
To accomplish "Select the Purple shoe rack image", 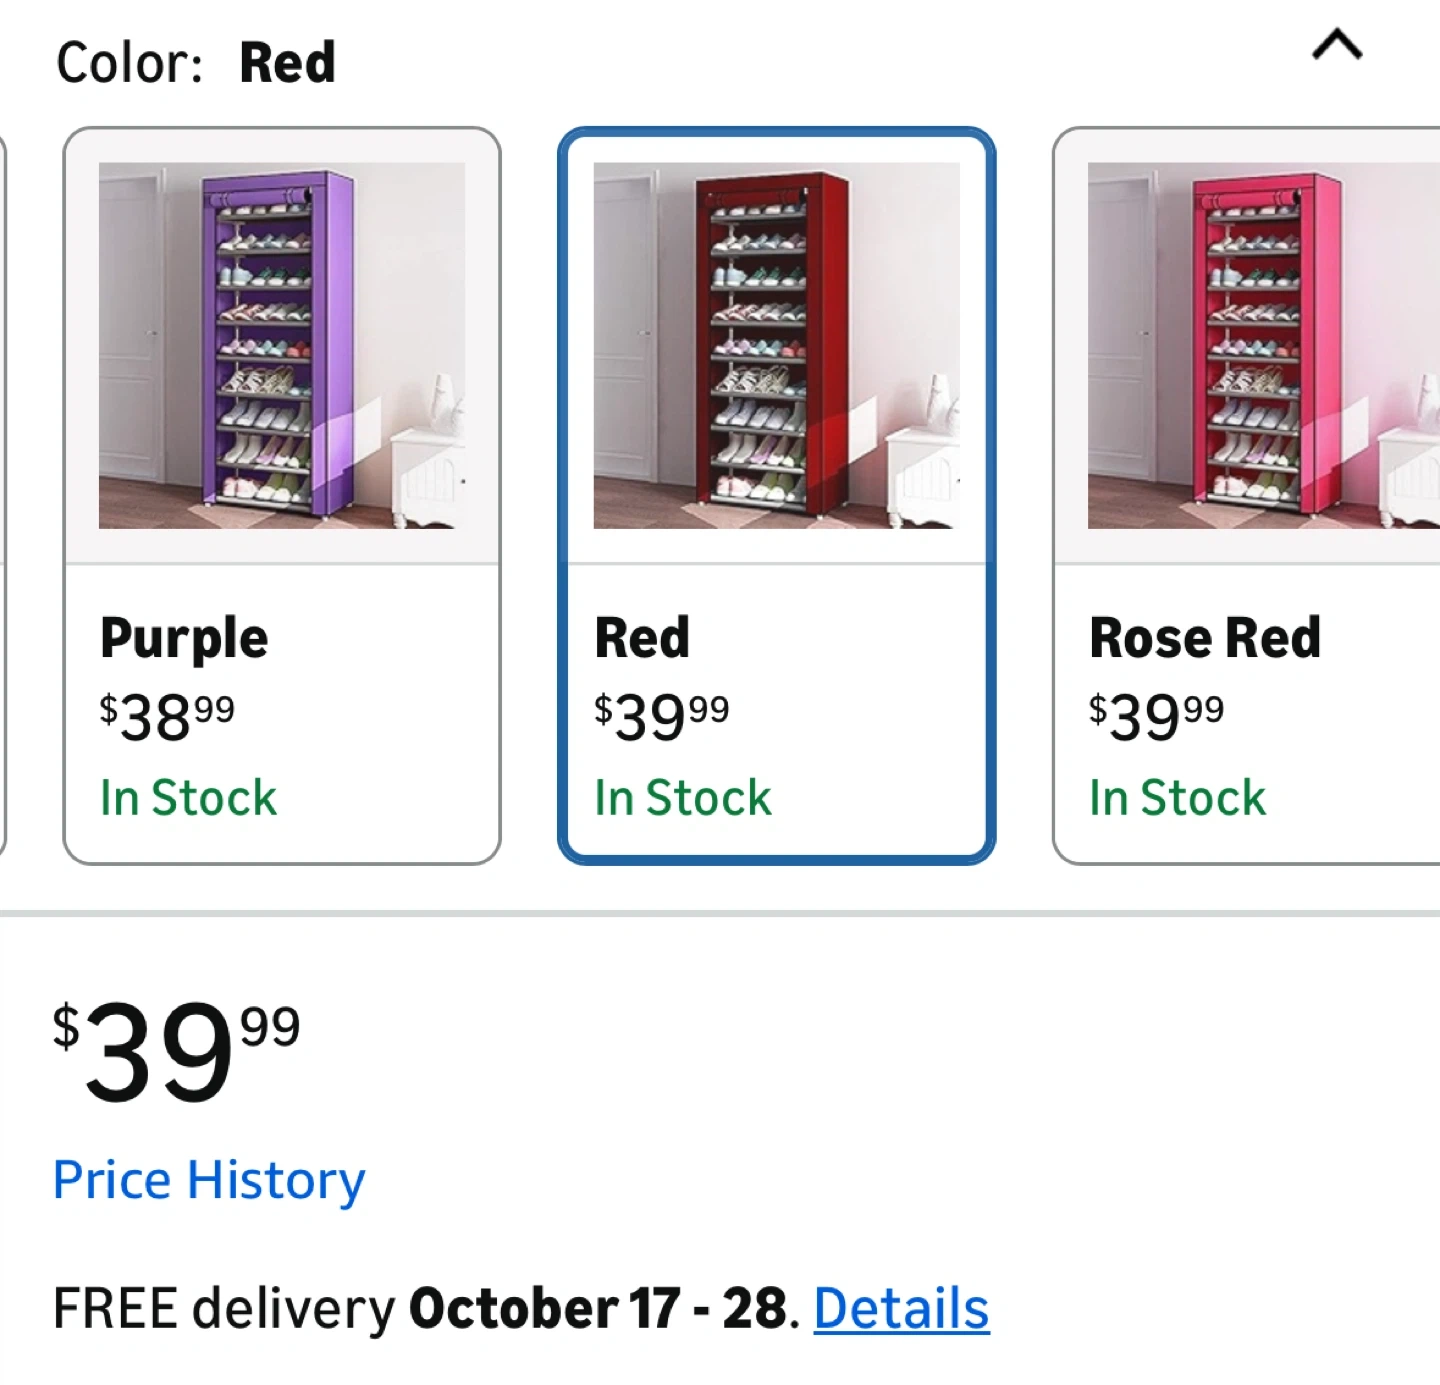I will [282, 346].
